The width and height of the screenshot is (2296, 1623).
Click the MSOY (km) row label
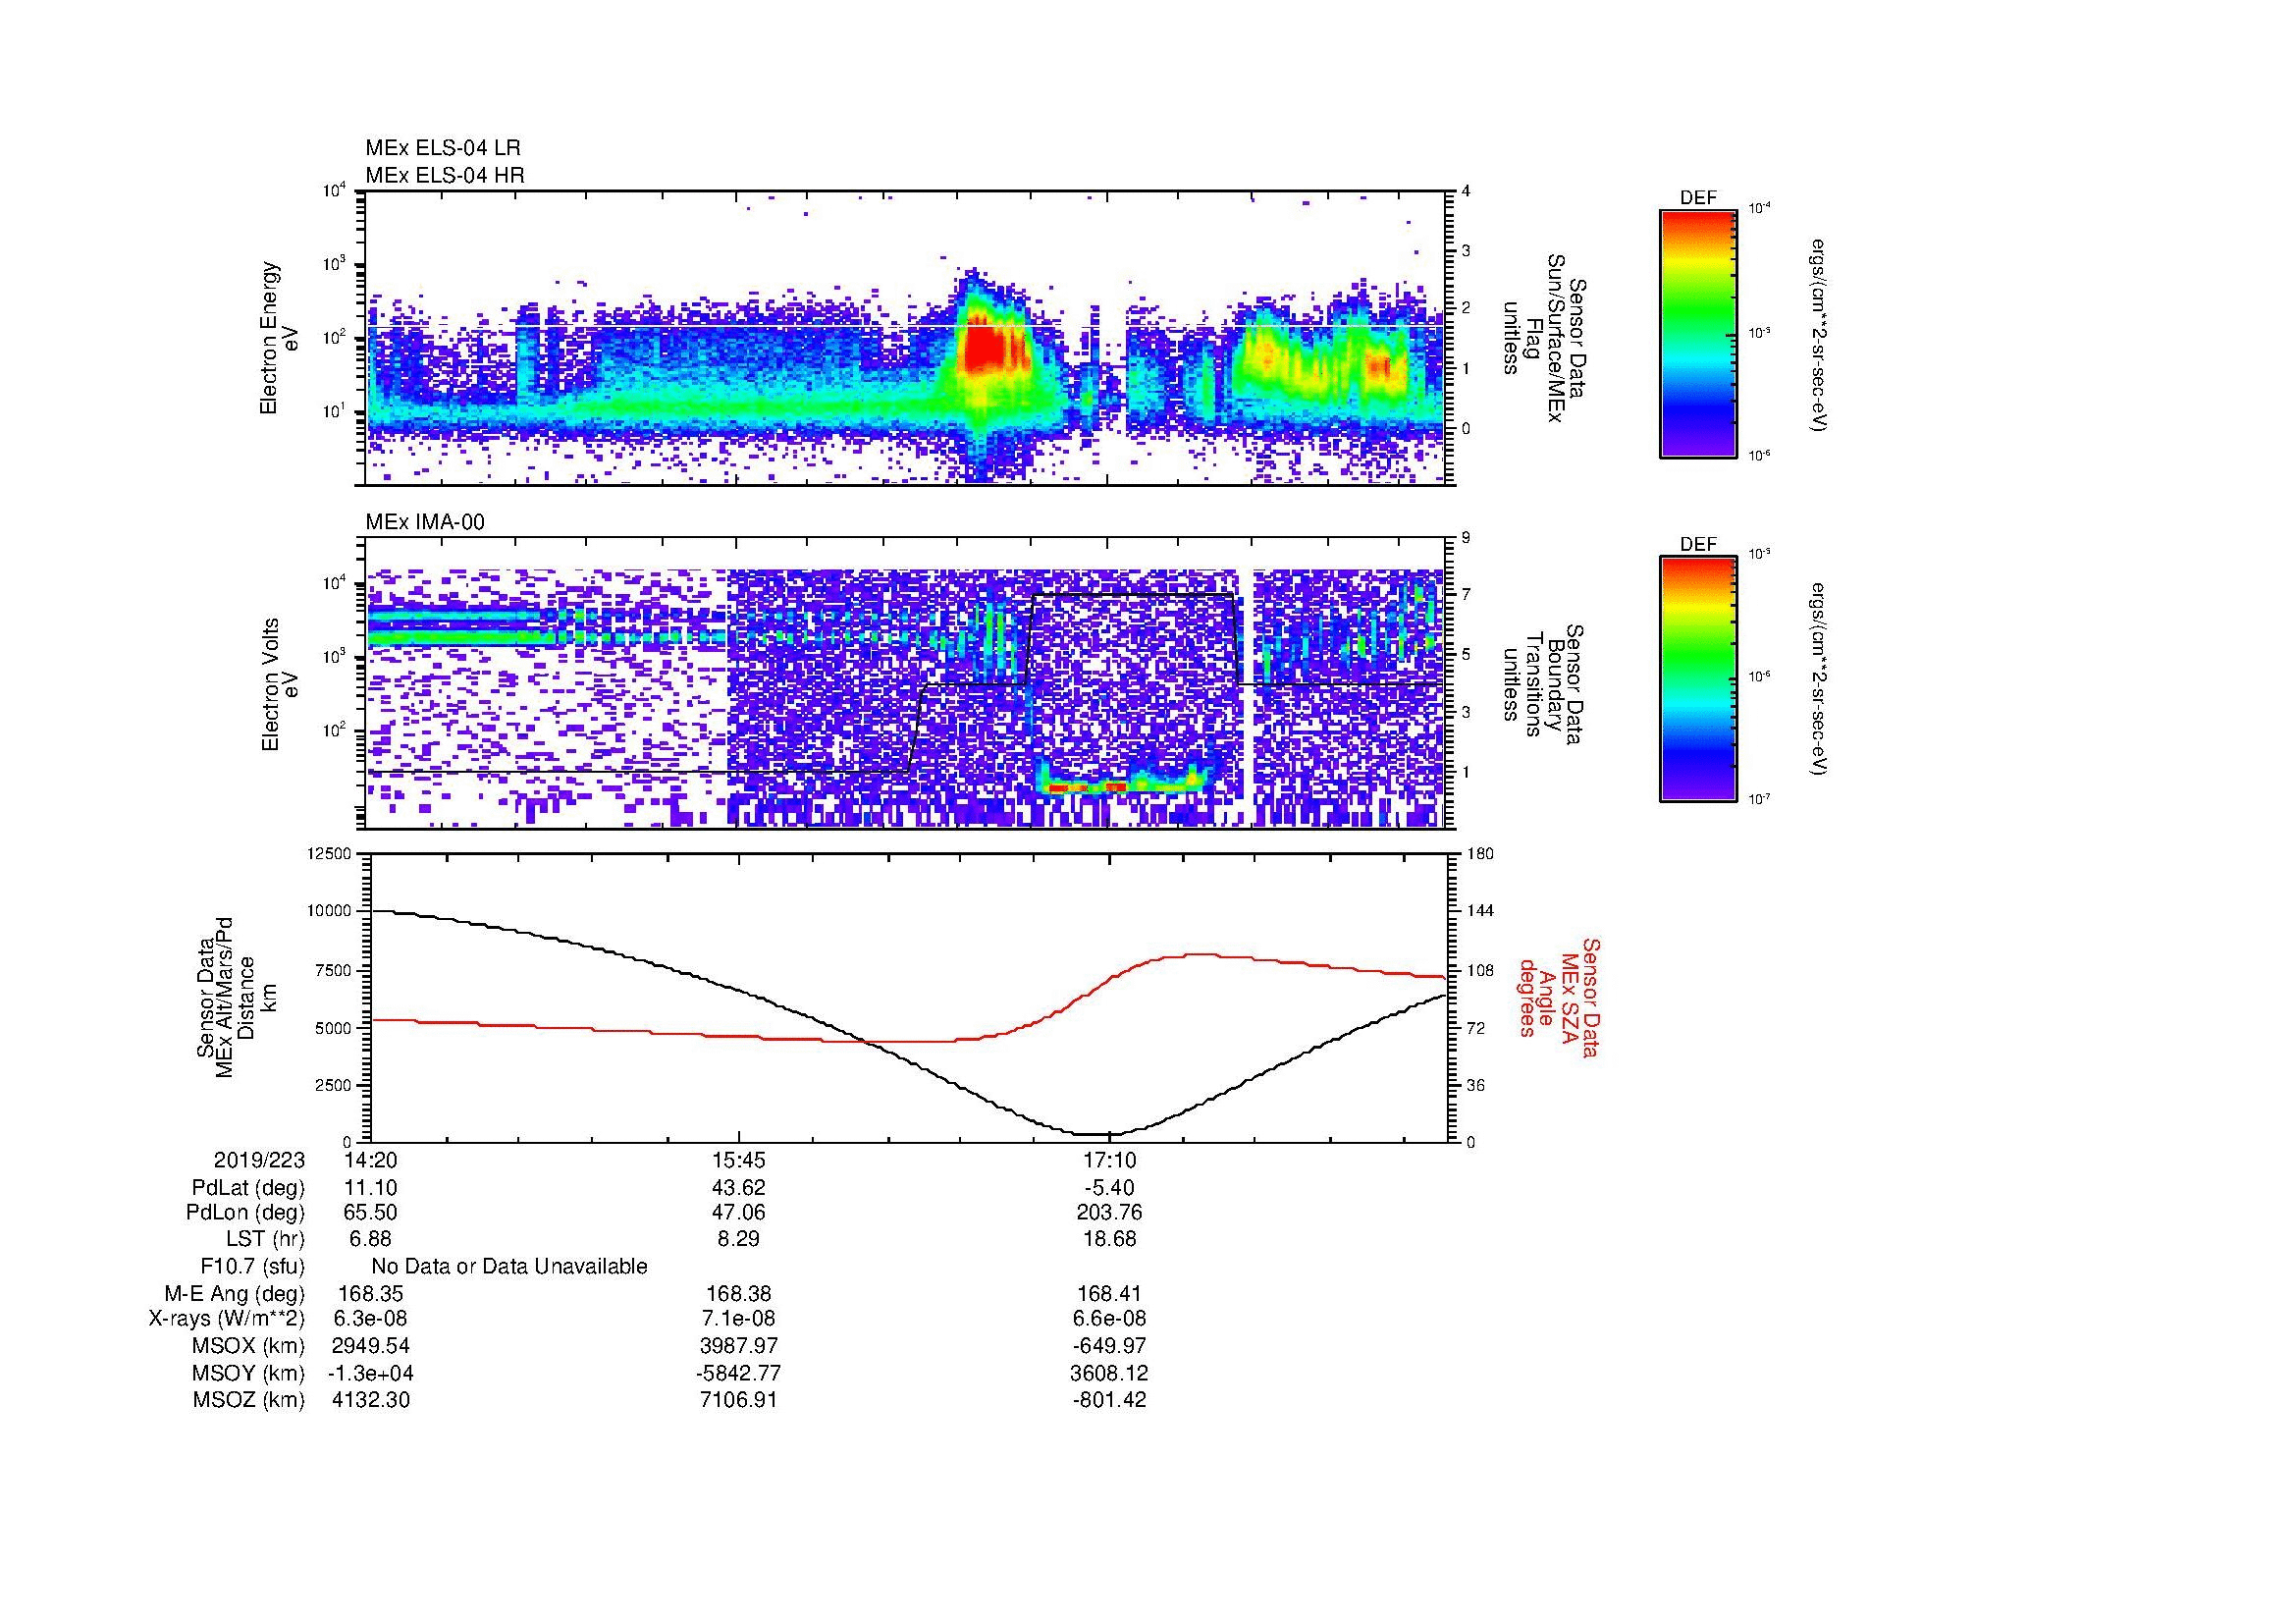point(248,1373)
